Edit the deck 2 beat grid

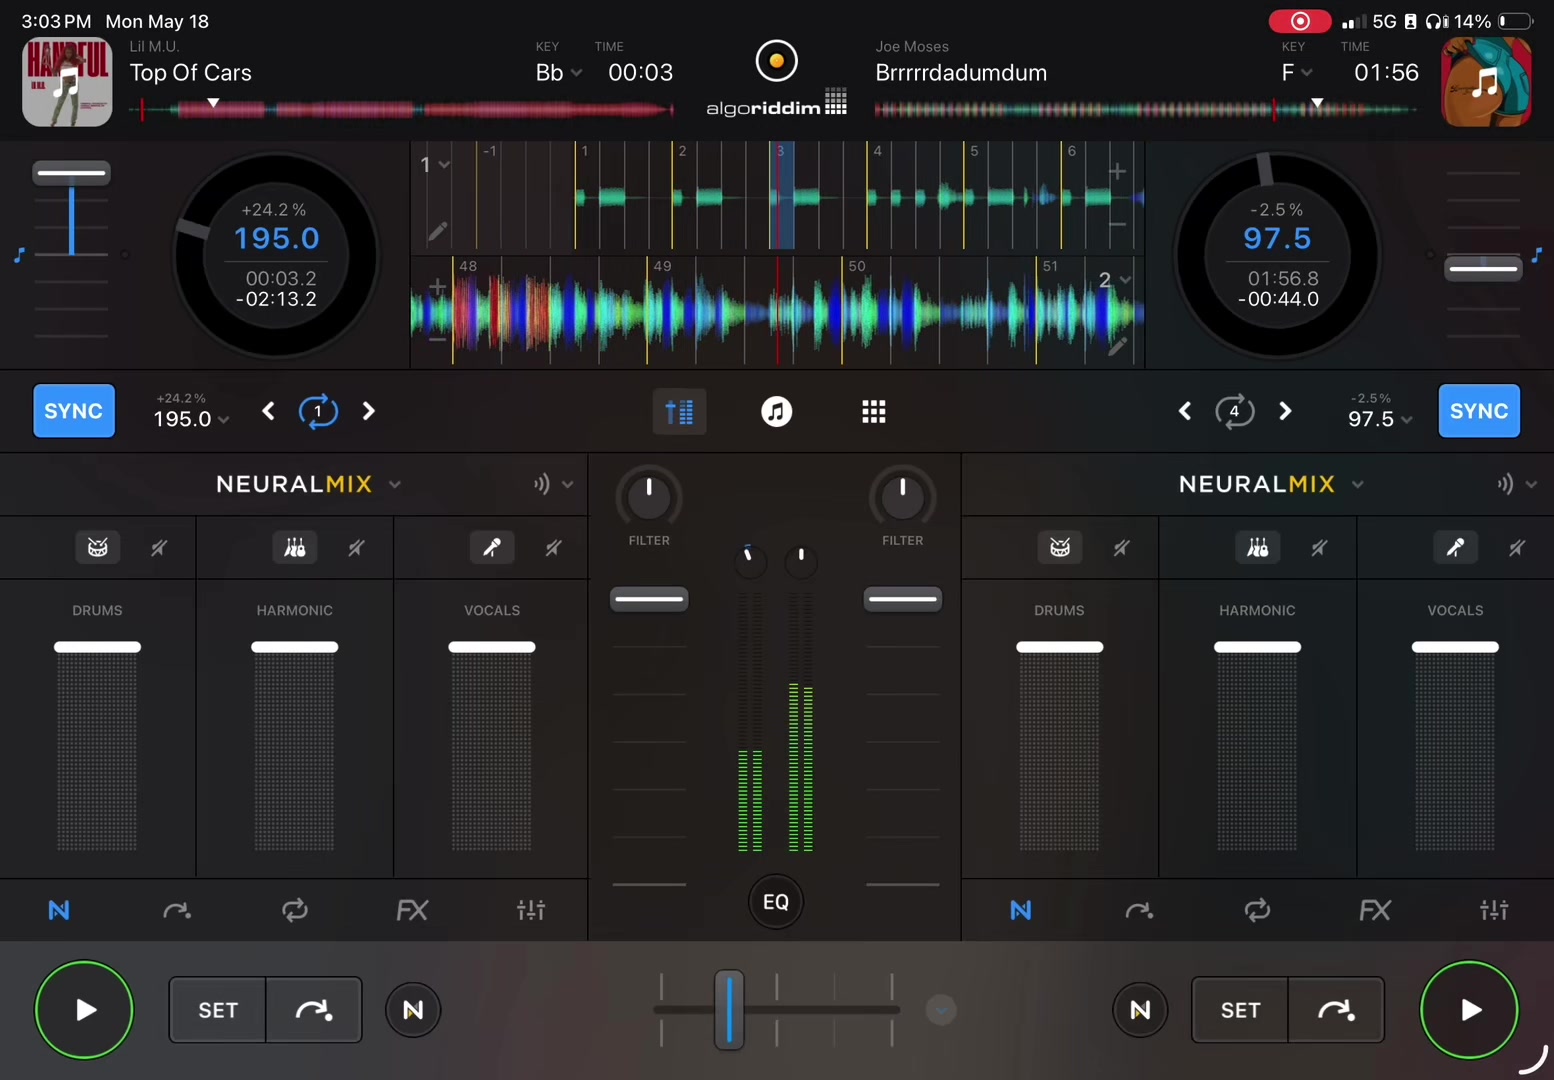click(x=1118, y=347)
